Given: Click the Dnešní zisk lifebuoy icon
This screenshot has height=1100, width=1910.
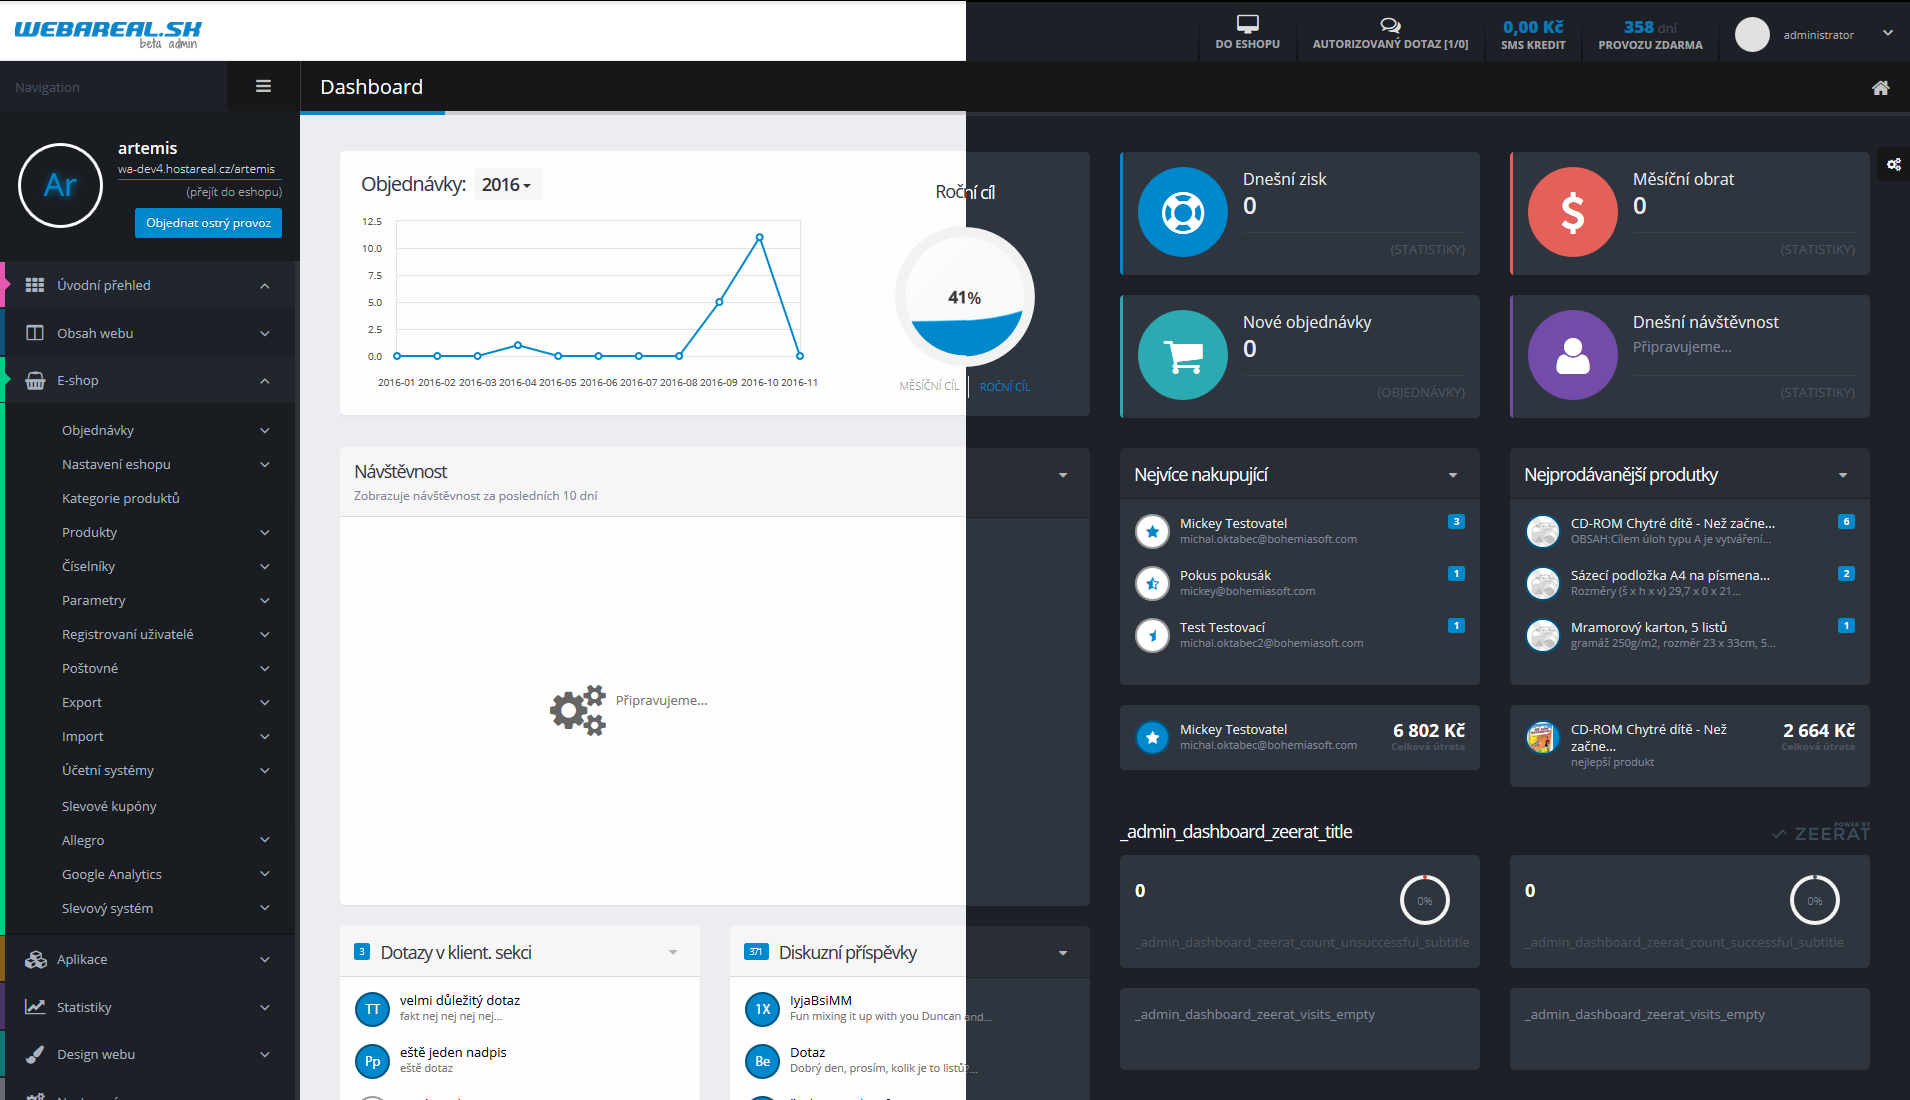Looking at the screenshot, I should click(1183, 213).
